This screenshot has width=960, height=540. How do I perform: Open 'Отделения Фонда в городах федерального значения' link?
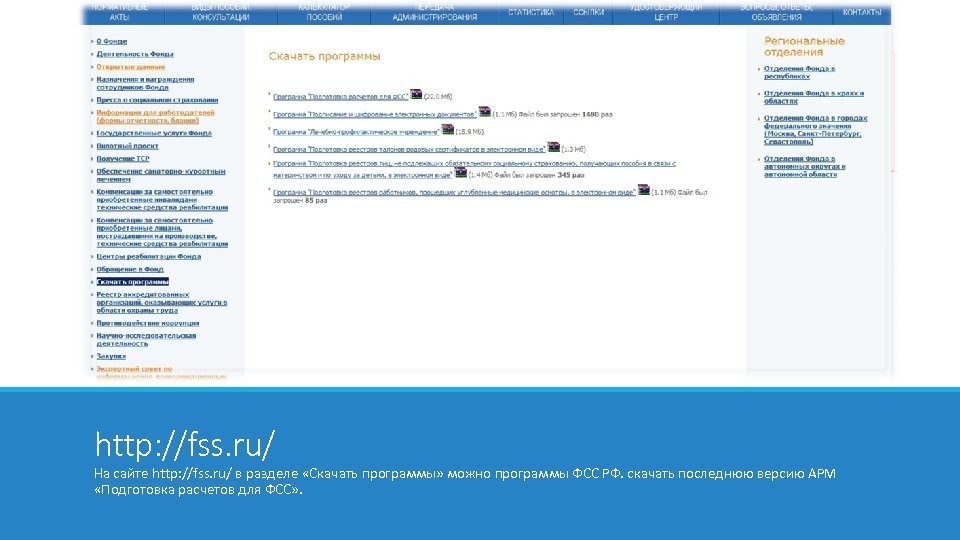click(x=815, y=130)
